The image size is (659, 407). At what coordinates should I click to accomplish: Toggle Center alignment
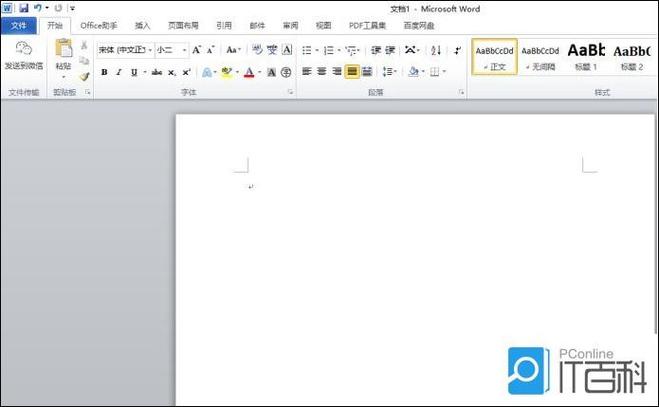[322, 72]
